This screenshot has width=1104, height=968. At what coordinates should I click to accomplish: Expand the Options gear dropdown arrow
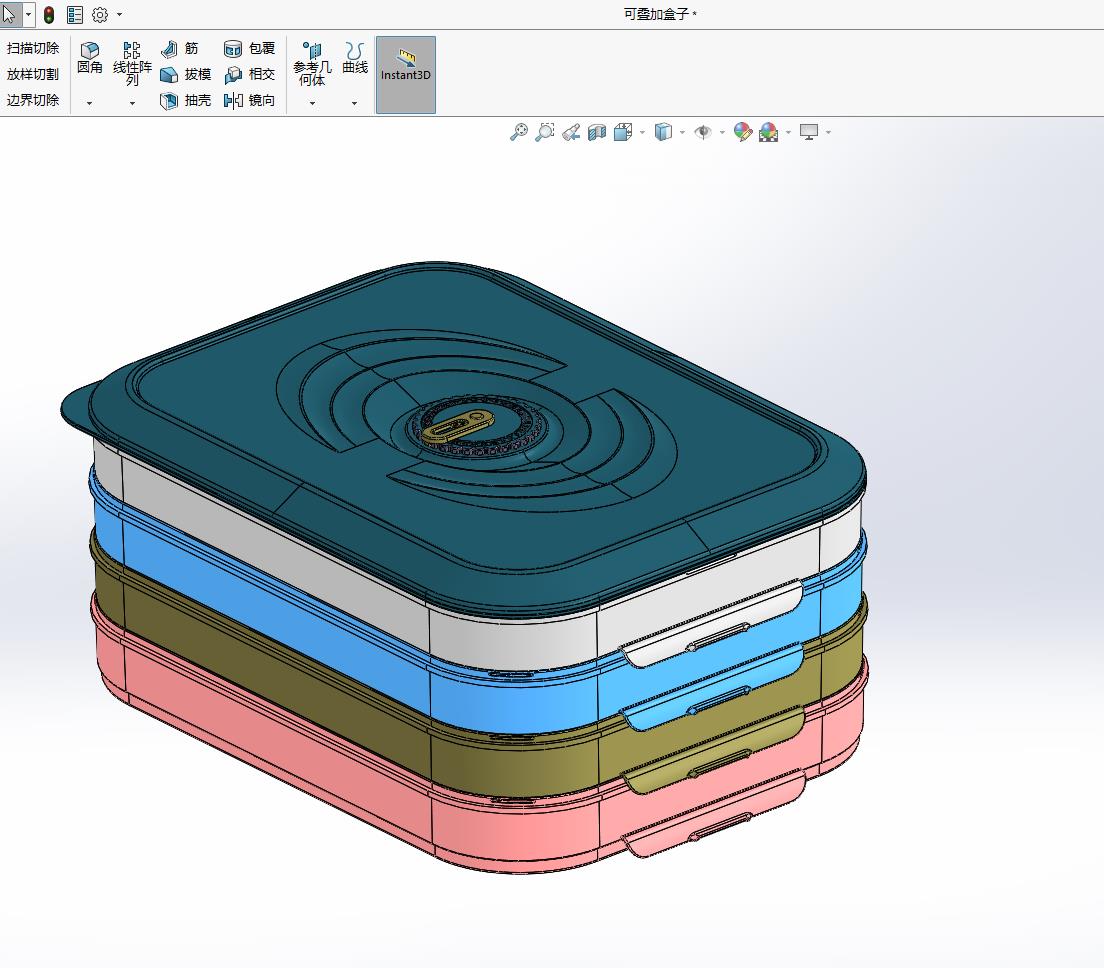119,14
